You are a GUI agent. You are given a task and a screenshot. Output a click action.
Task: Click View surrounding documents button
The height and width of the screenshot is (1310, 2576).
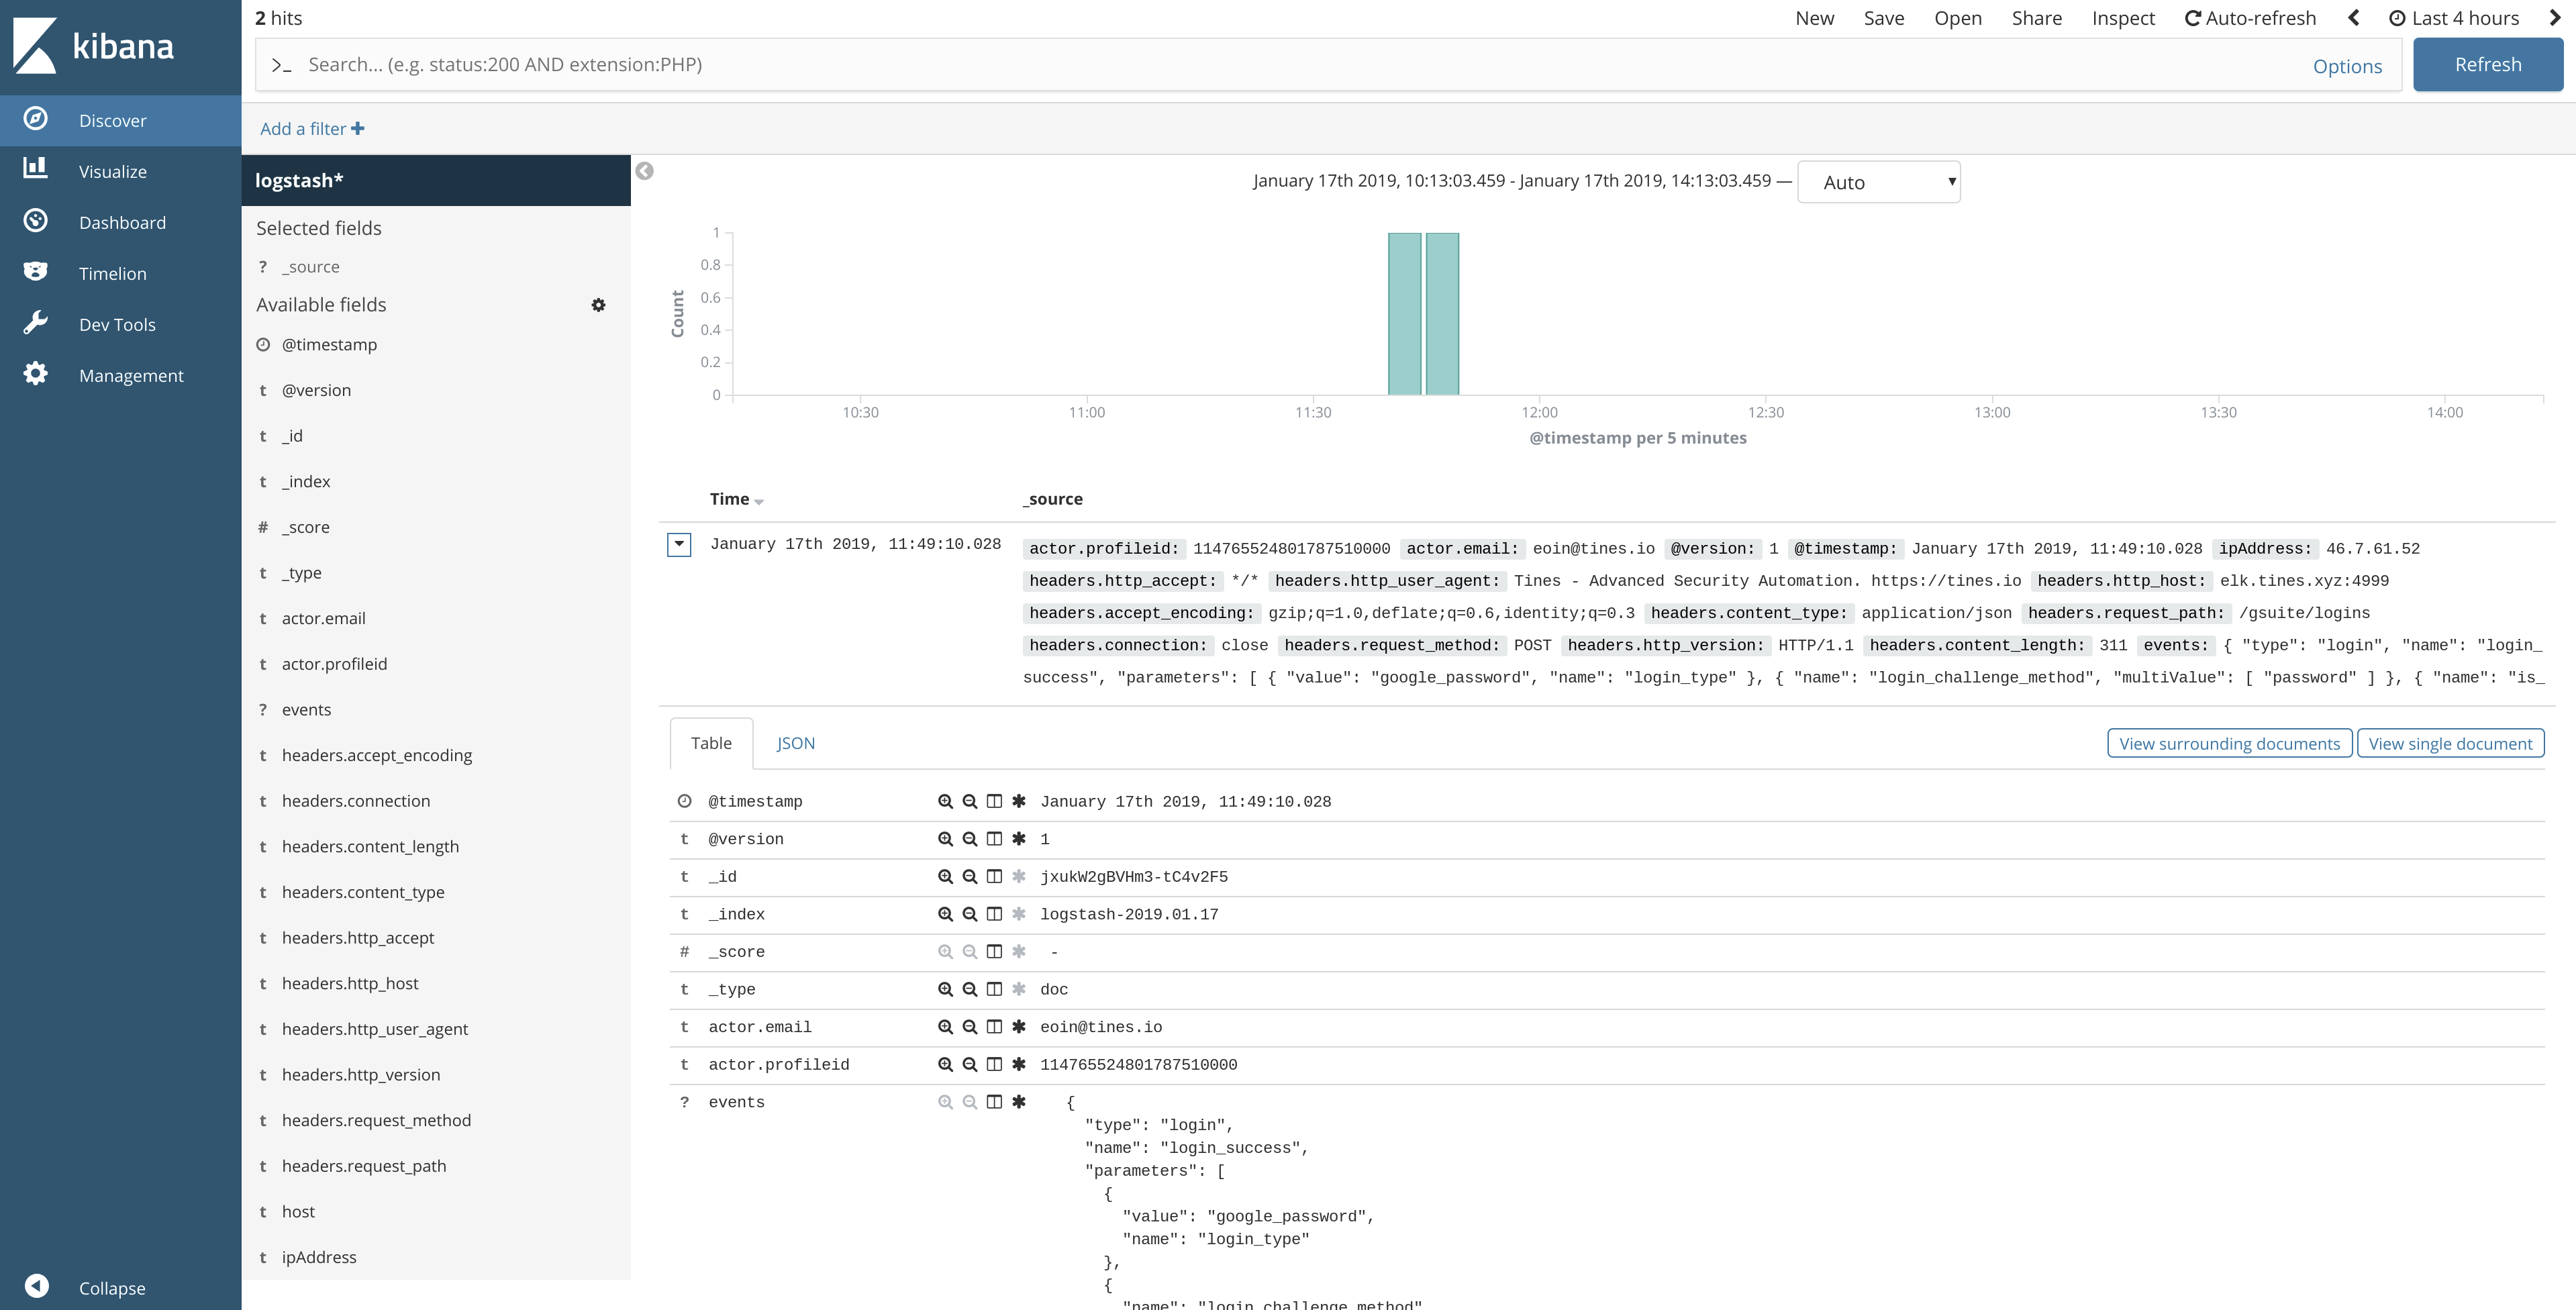(x=2229, y=743)
